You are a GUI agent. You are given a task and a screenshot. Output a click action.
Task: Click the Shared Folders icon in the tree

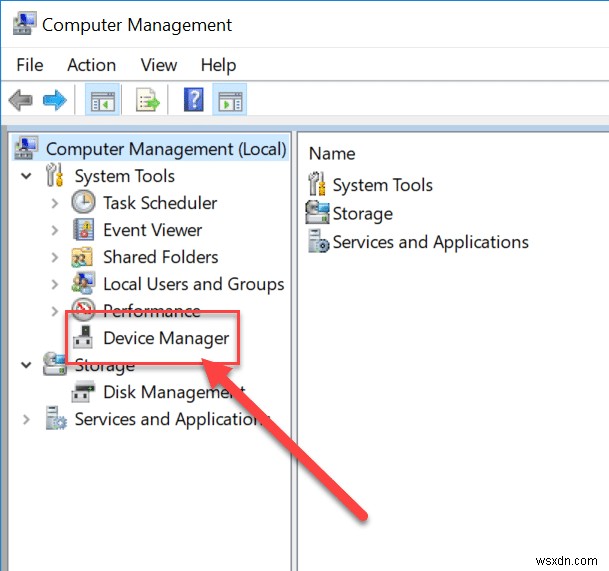tap(84, 257)
